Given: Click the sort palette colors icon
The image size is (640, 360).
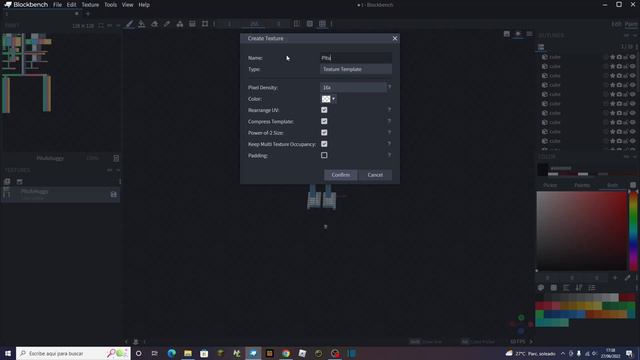Looking at the screenshot, I should pyautogui.click(x=579, y=288).
